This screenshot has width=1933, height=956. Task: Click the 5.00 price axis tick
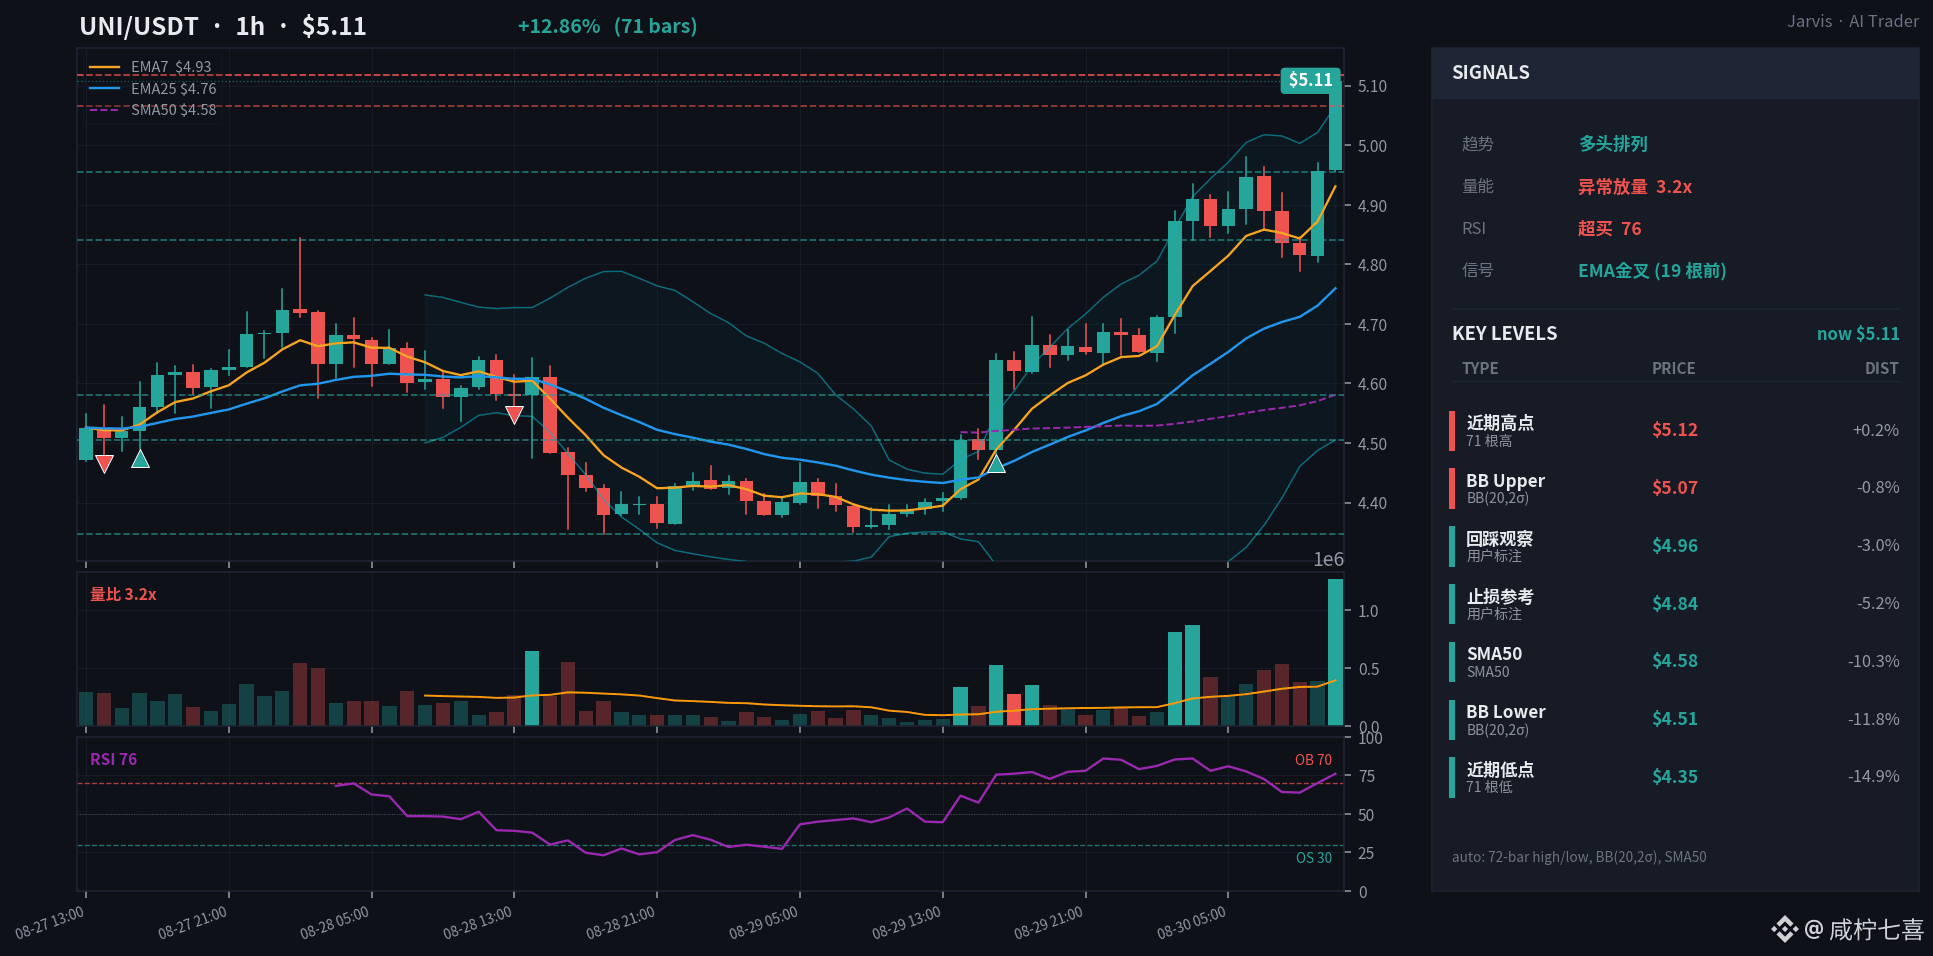tap(1372, 146)
